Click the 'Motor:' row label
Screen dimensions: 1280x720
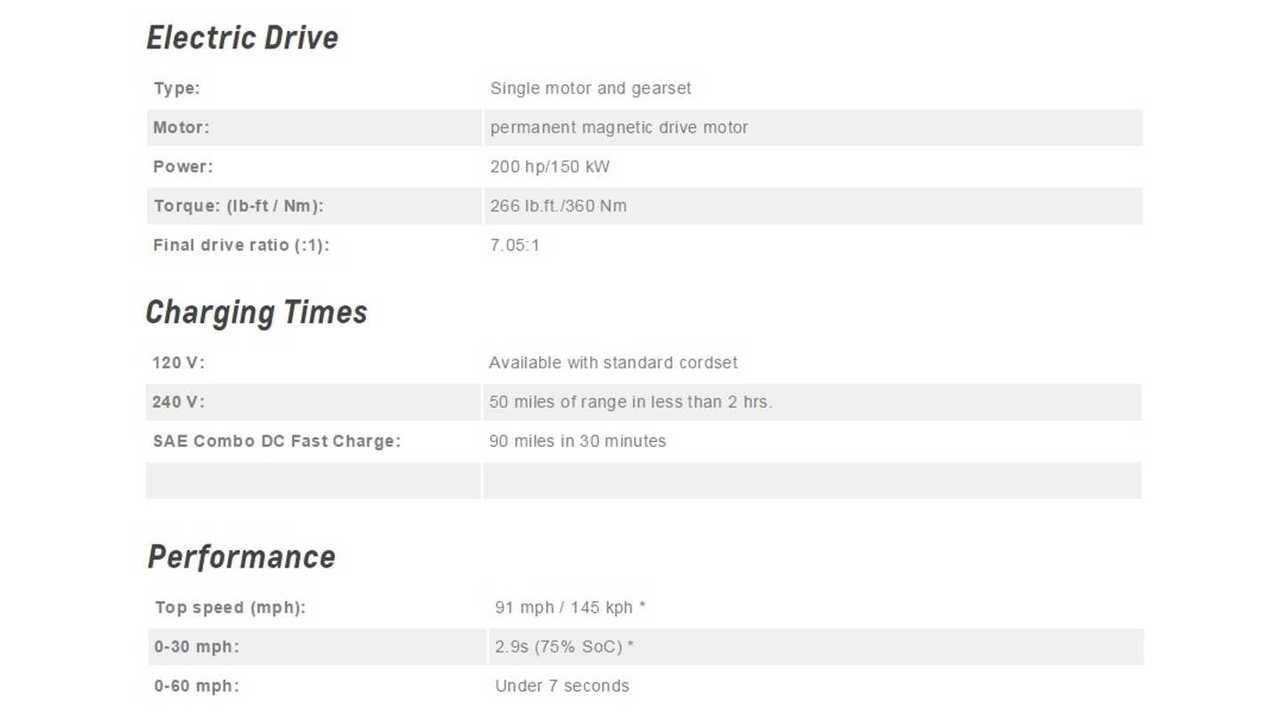tap(181, 127)
